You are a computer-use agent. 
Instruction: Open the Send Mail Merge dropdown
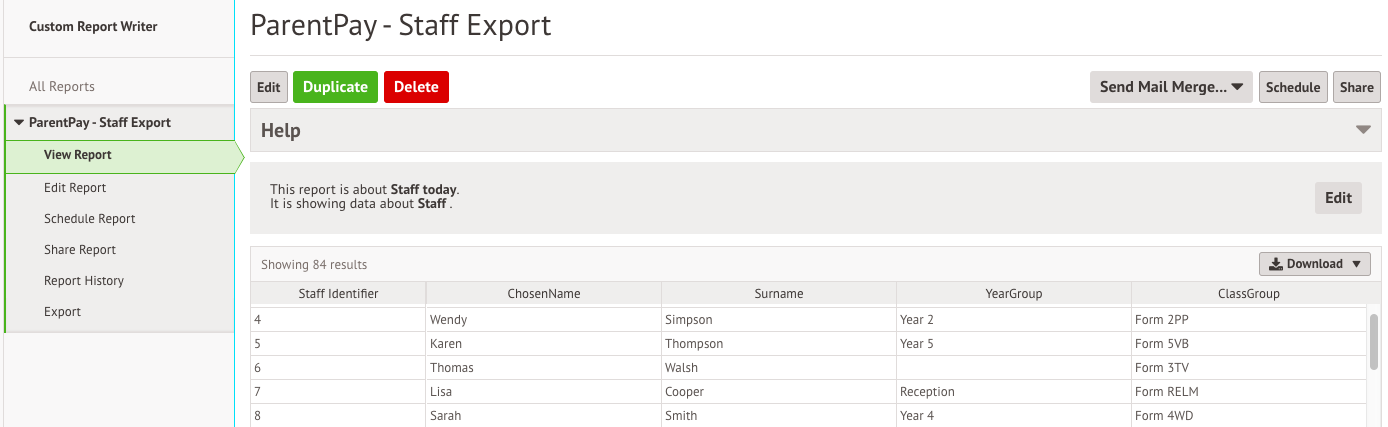click(x=1171, y=87)
